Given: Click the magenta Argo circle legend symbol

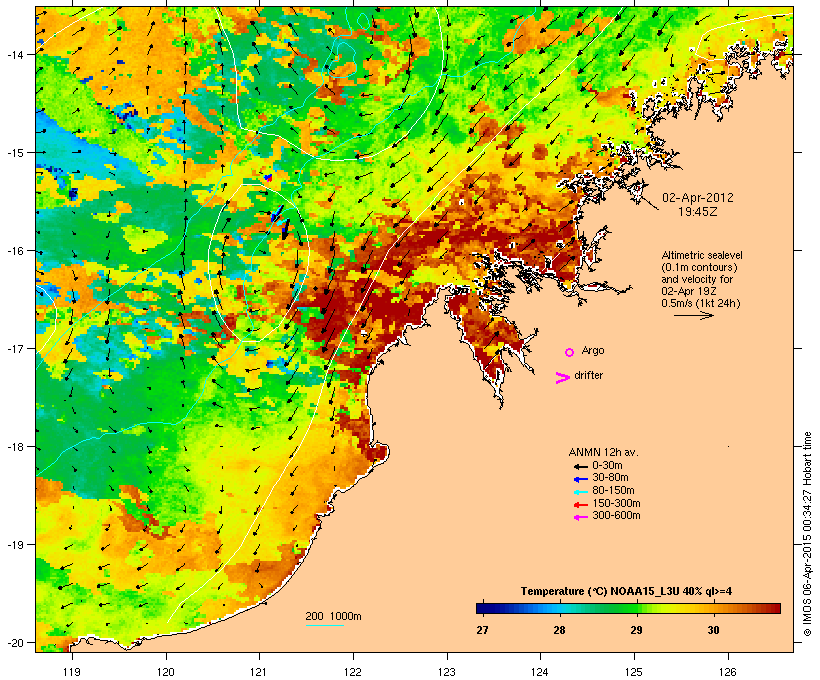Looking at the screenshot, I should click(570, 352).
